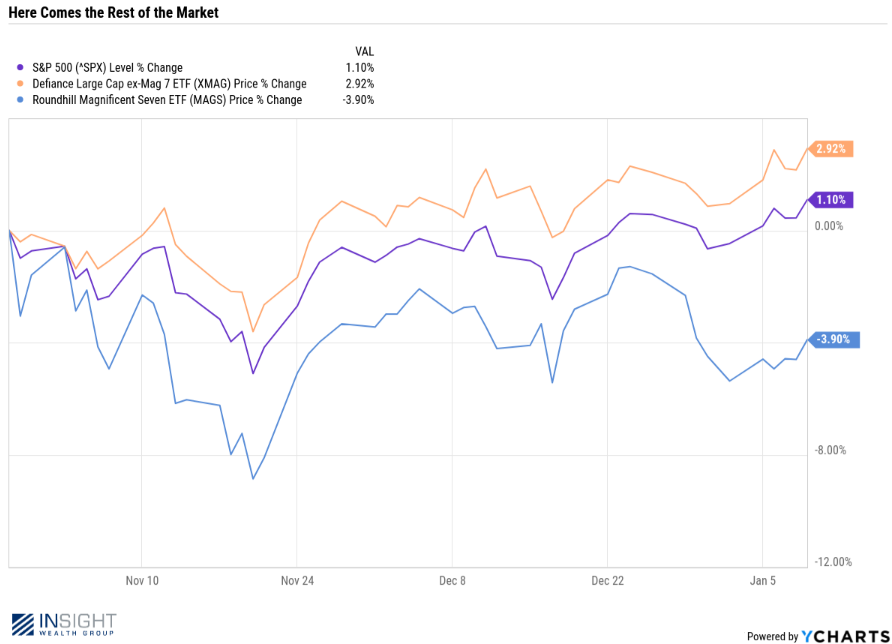Select the Roundhill Magnificent Seven ETF label
892x644 pixels.
[x=167, y=100]
